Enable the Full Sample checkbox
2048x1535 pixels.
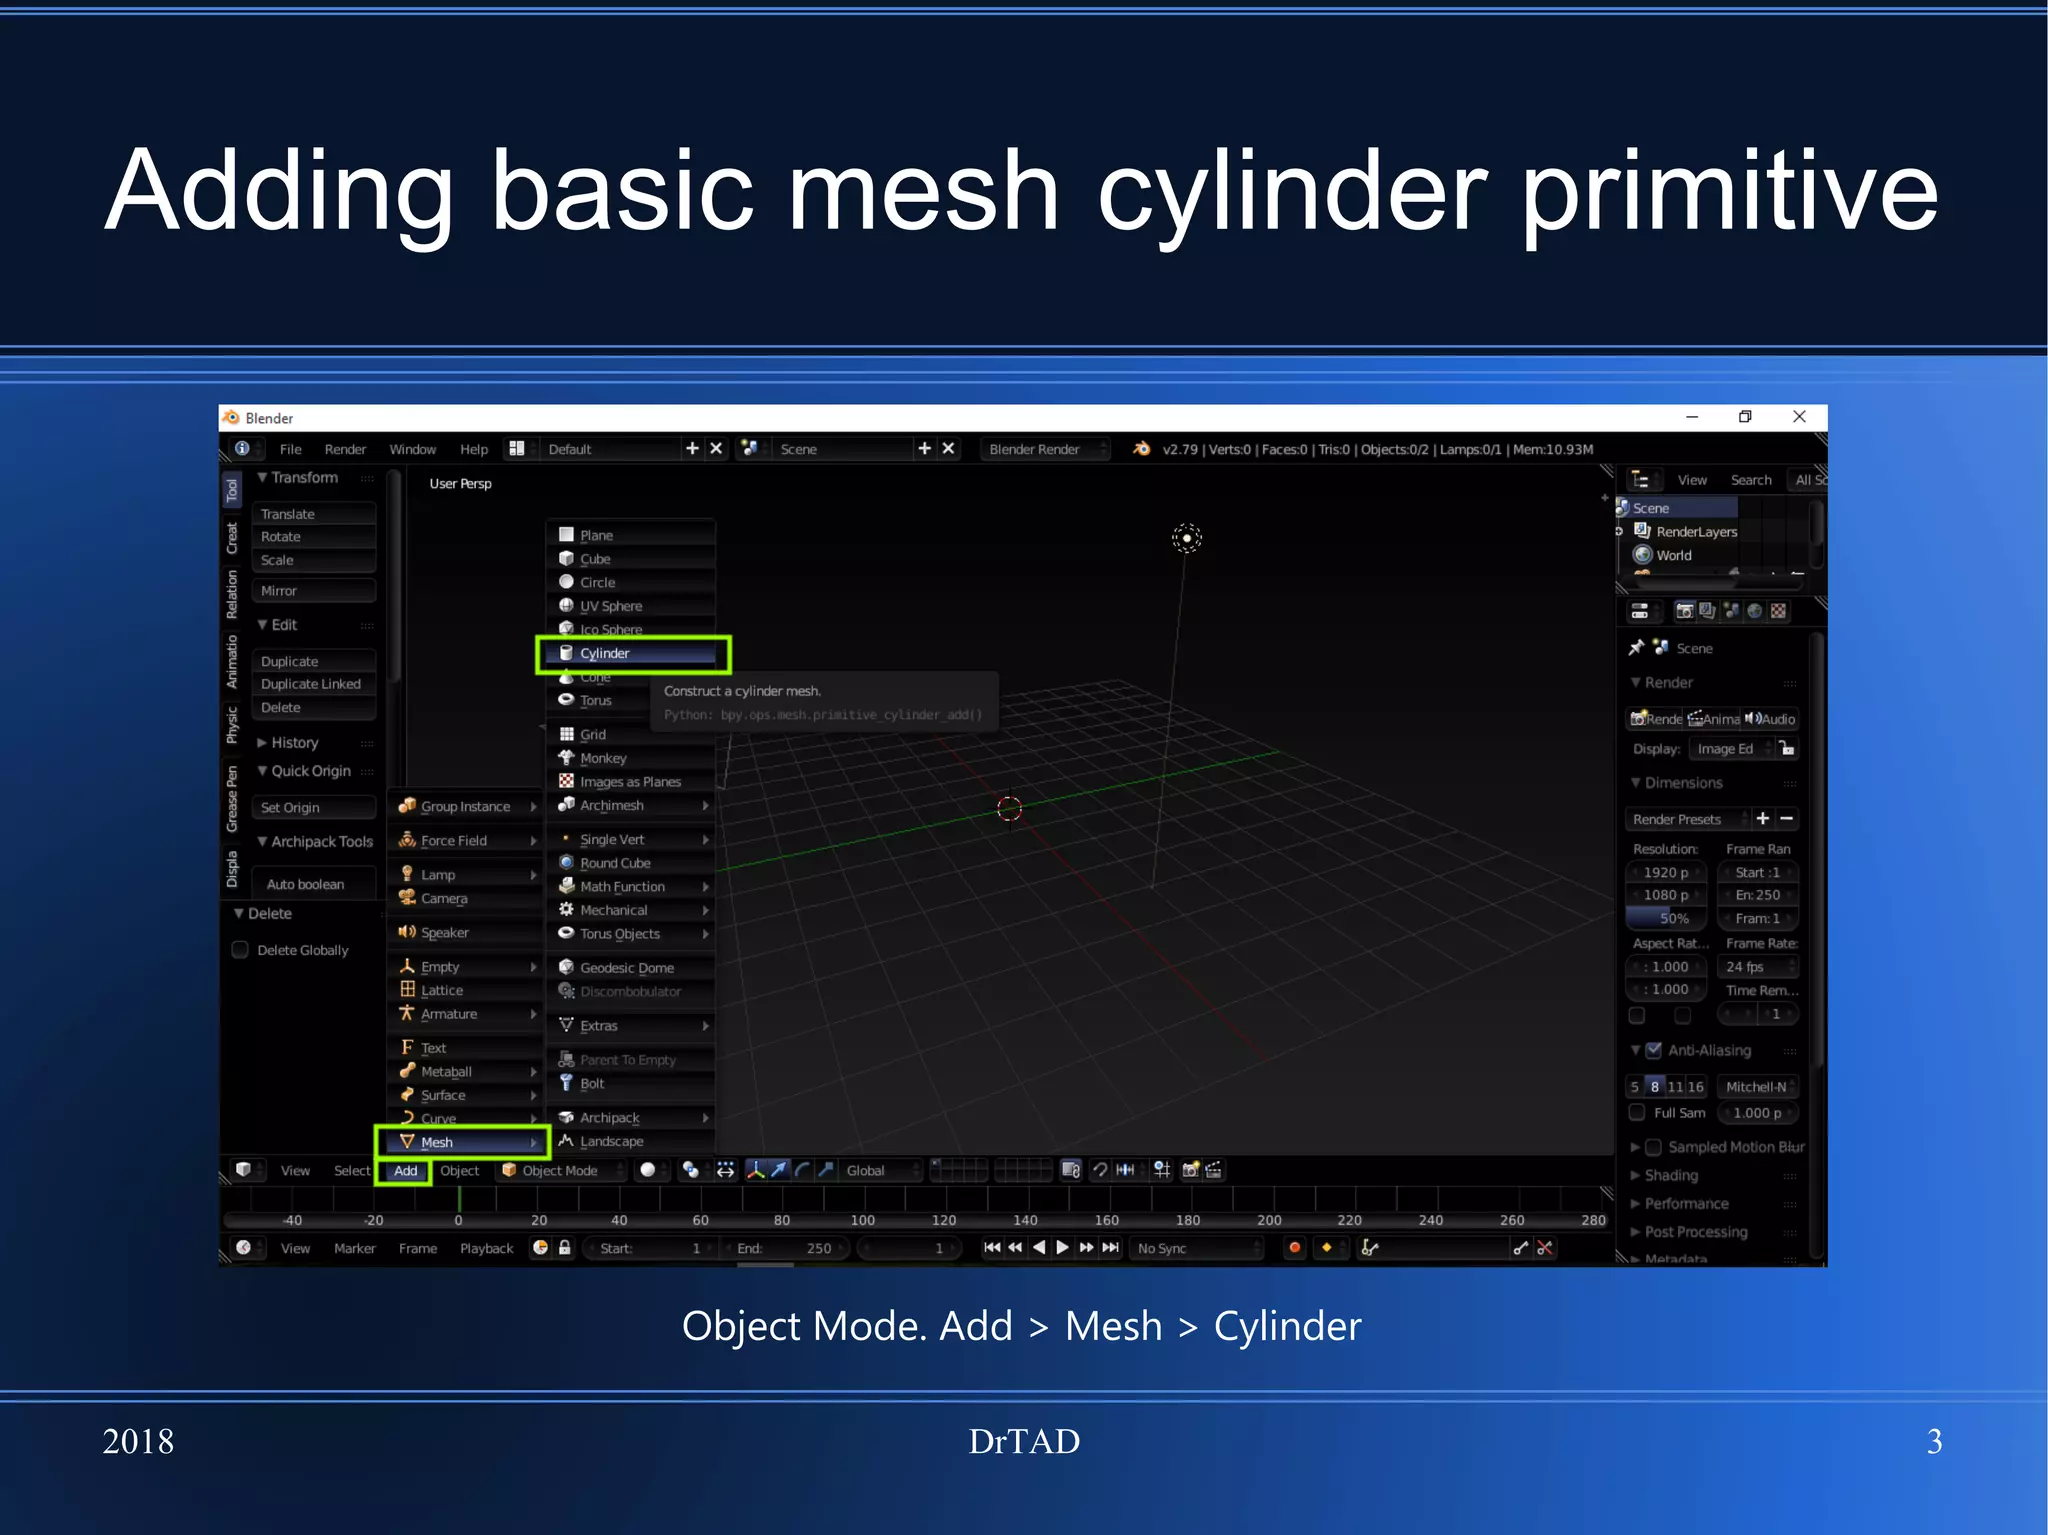[1637, 1112]
